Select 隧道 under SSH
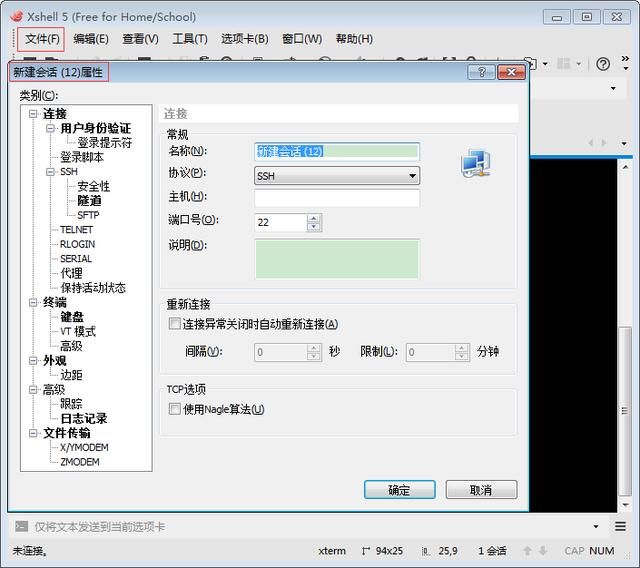 pyautogui.click(x=89, y=201)
